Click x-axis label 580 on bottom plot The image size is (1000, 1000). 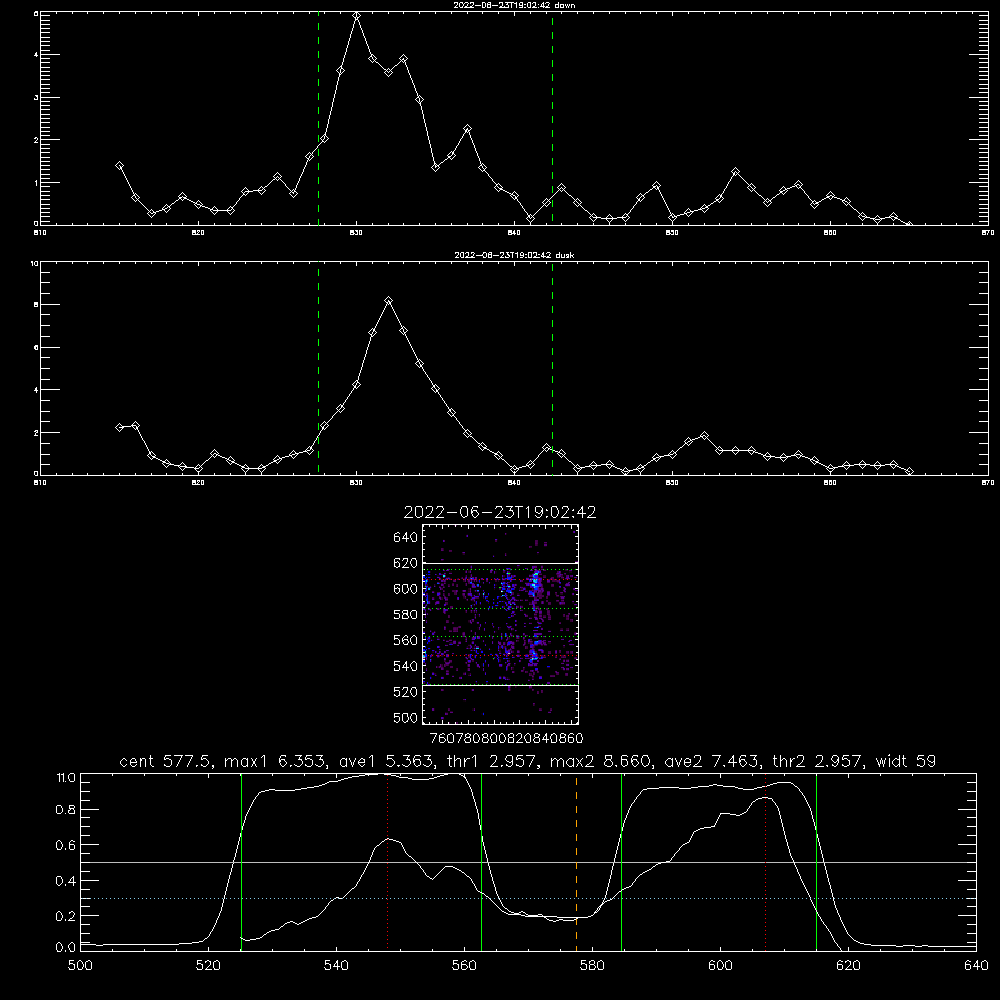click(592, 966)
